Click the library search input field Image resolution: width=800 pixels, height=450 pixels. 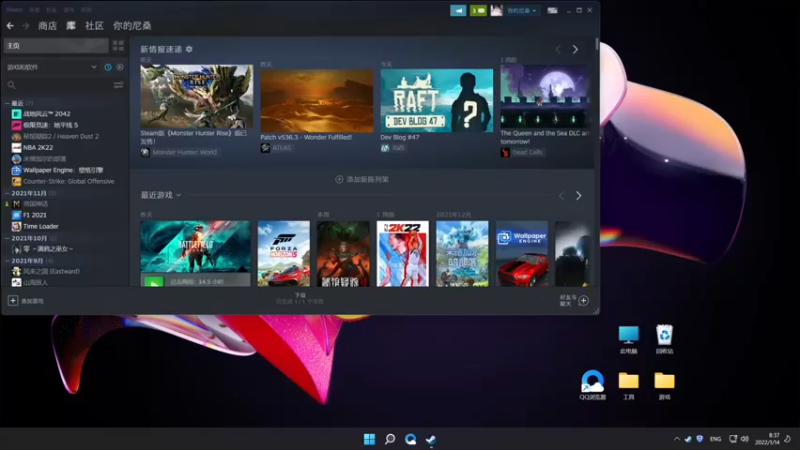tap(64, 85)
